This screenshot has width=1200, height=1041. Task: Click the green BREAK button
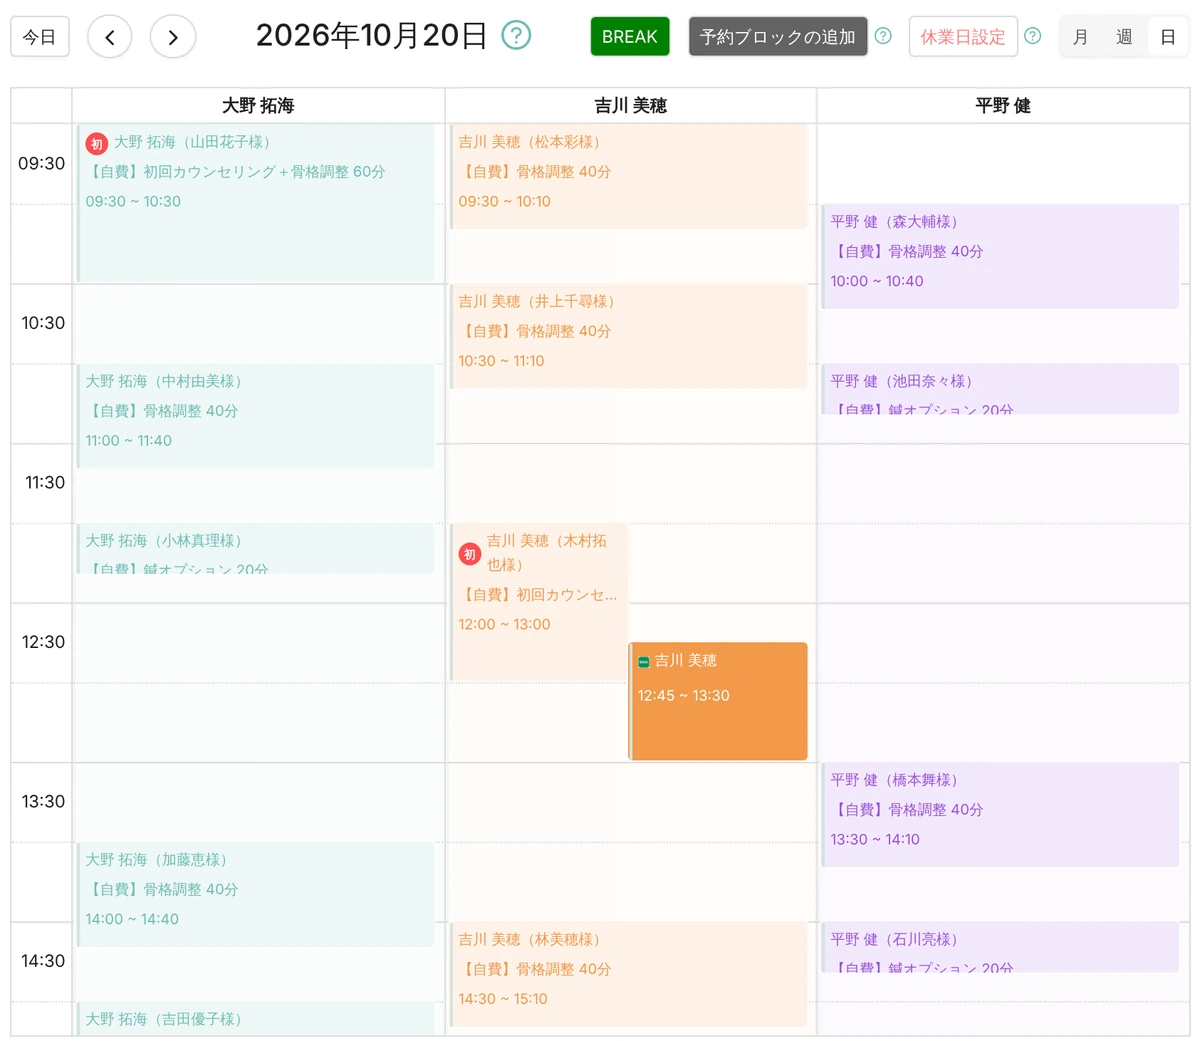tap(630, 37)
